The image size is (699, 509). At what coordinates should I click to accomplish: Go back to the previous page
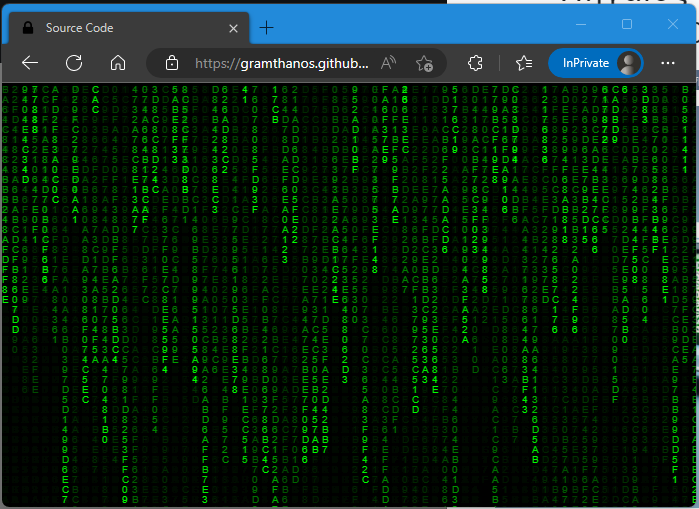(30, 63)
